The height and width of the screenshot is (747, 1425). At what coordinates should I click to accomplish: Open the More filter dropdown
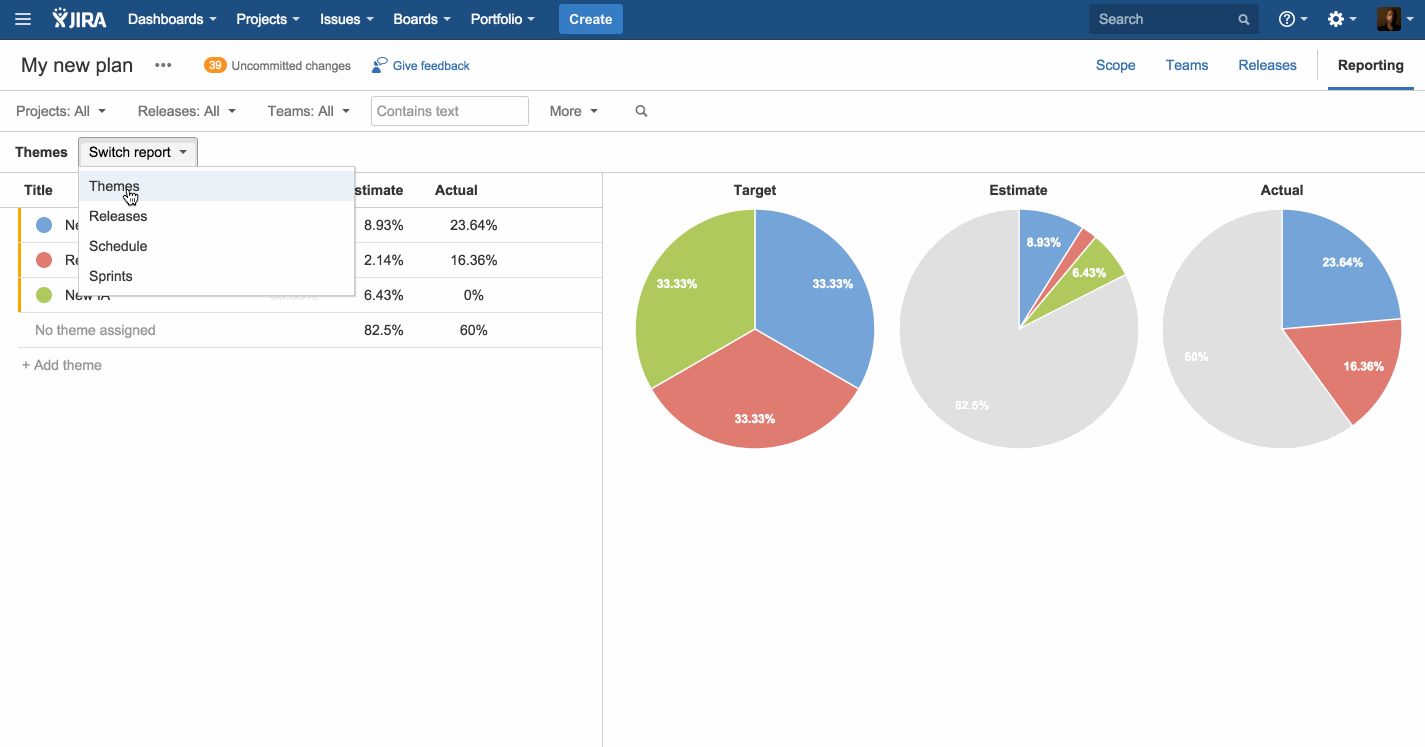point(572,111)
